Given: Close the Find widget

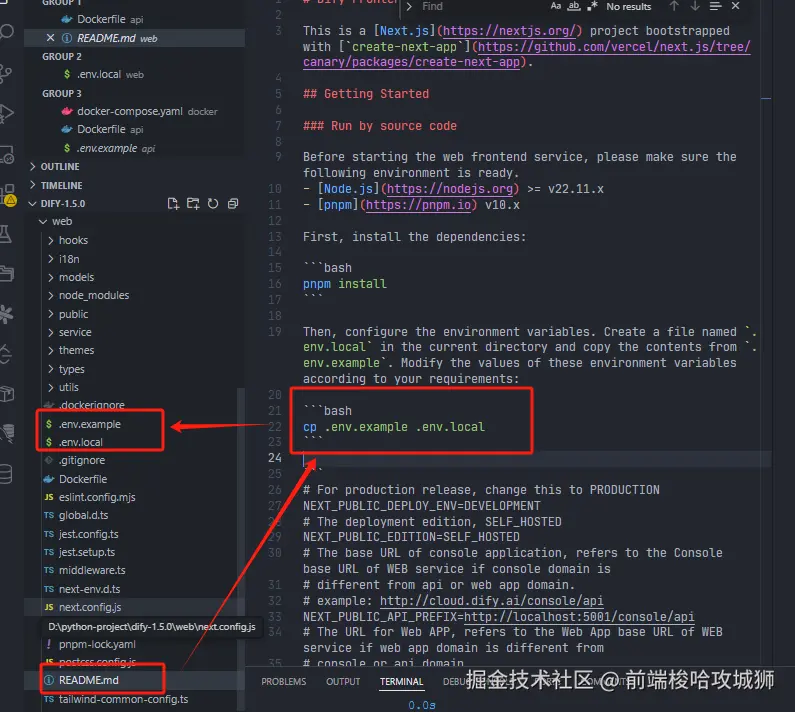Looking at the screenshot, I should [736, 6].
